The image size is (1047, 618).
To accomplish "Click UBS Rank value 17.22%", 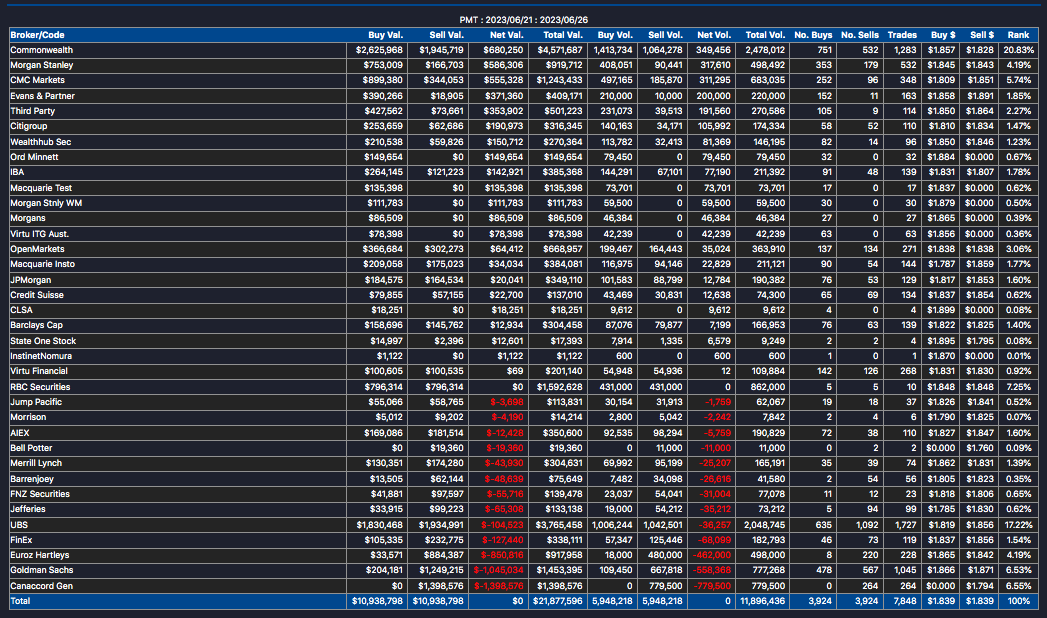I will 1018,525.
